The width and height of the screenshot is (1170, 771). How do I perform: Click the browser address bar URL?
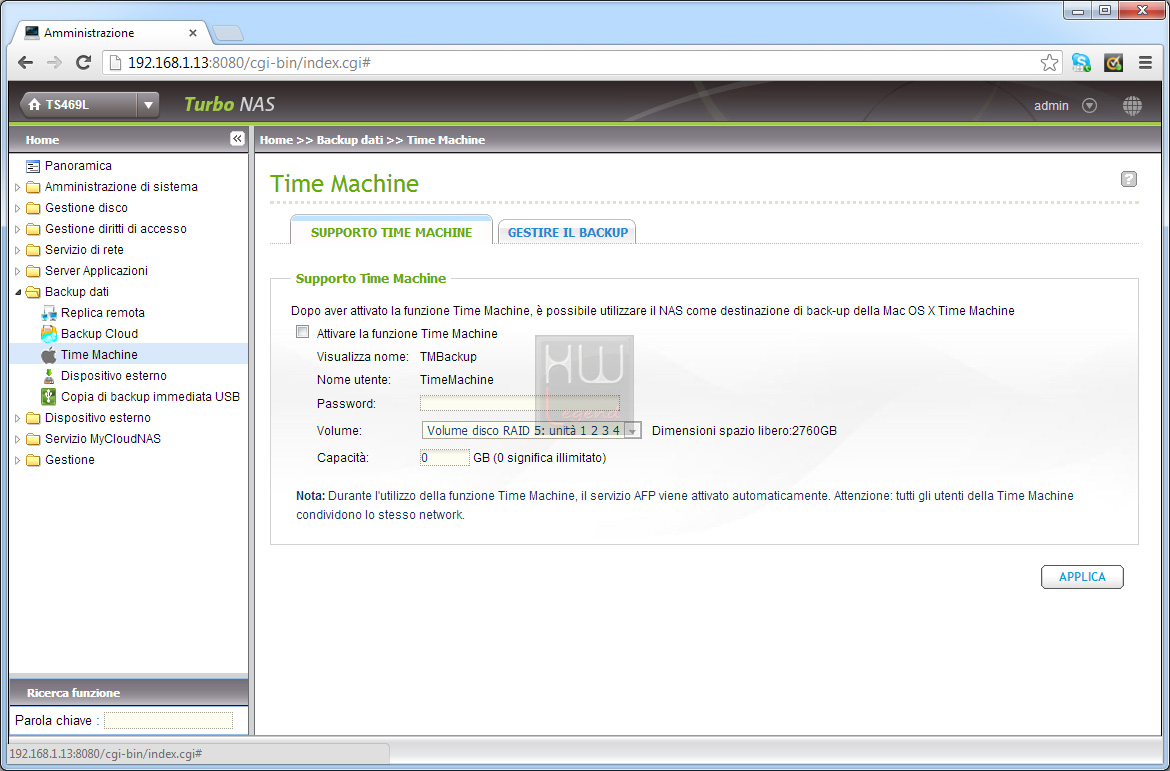250,63
